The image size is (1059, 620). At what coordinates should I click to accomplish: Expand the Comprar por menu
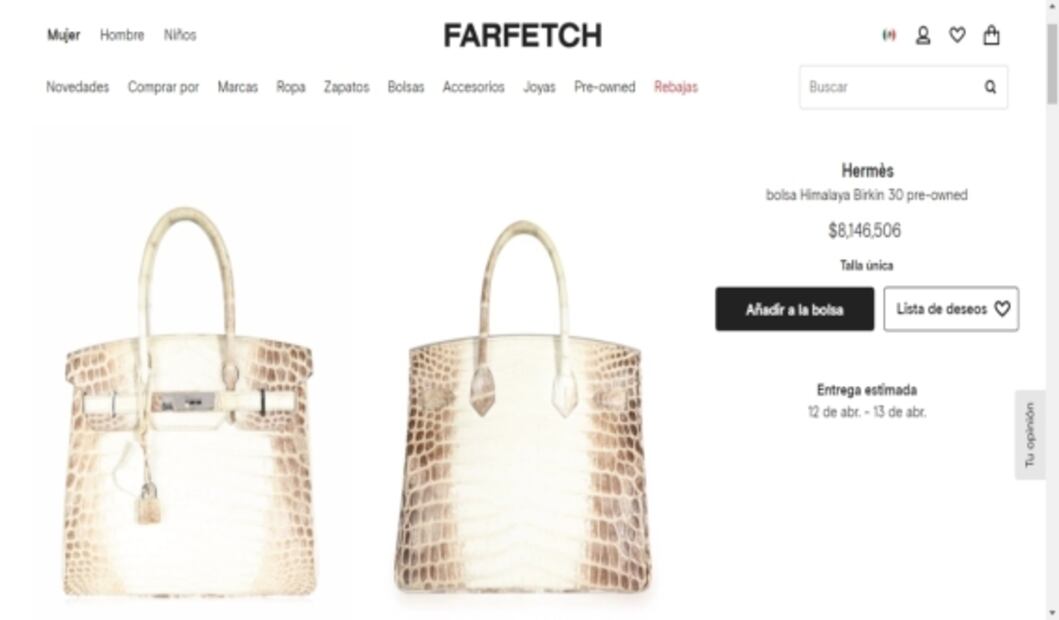(163, 87)
